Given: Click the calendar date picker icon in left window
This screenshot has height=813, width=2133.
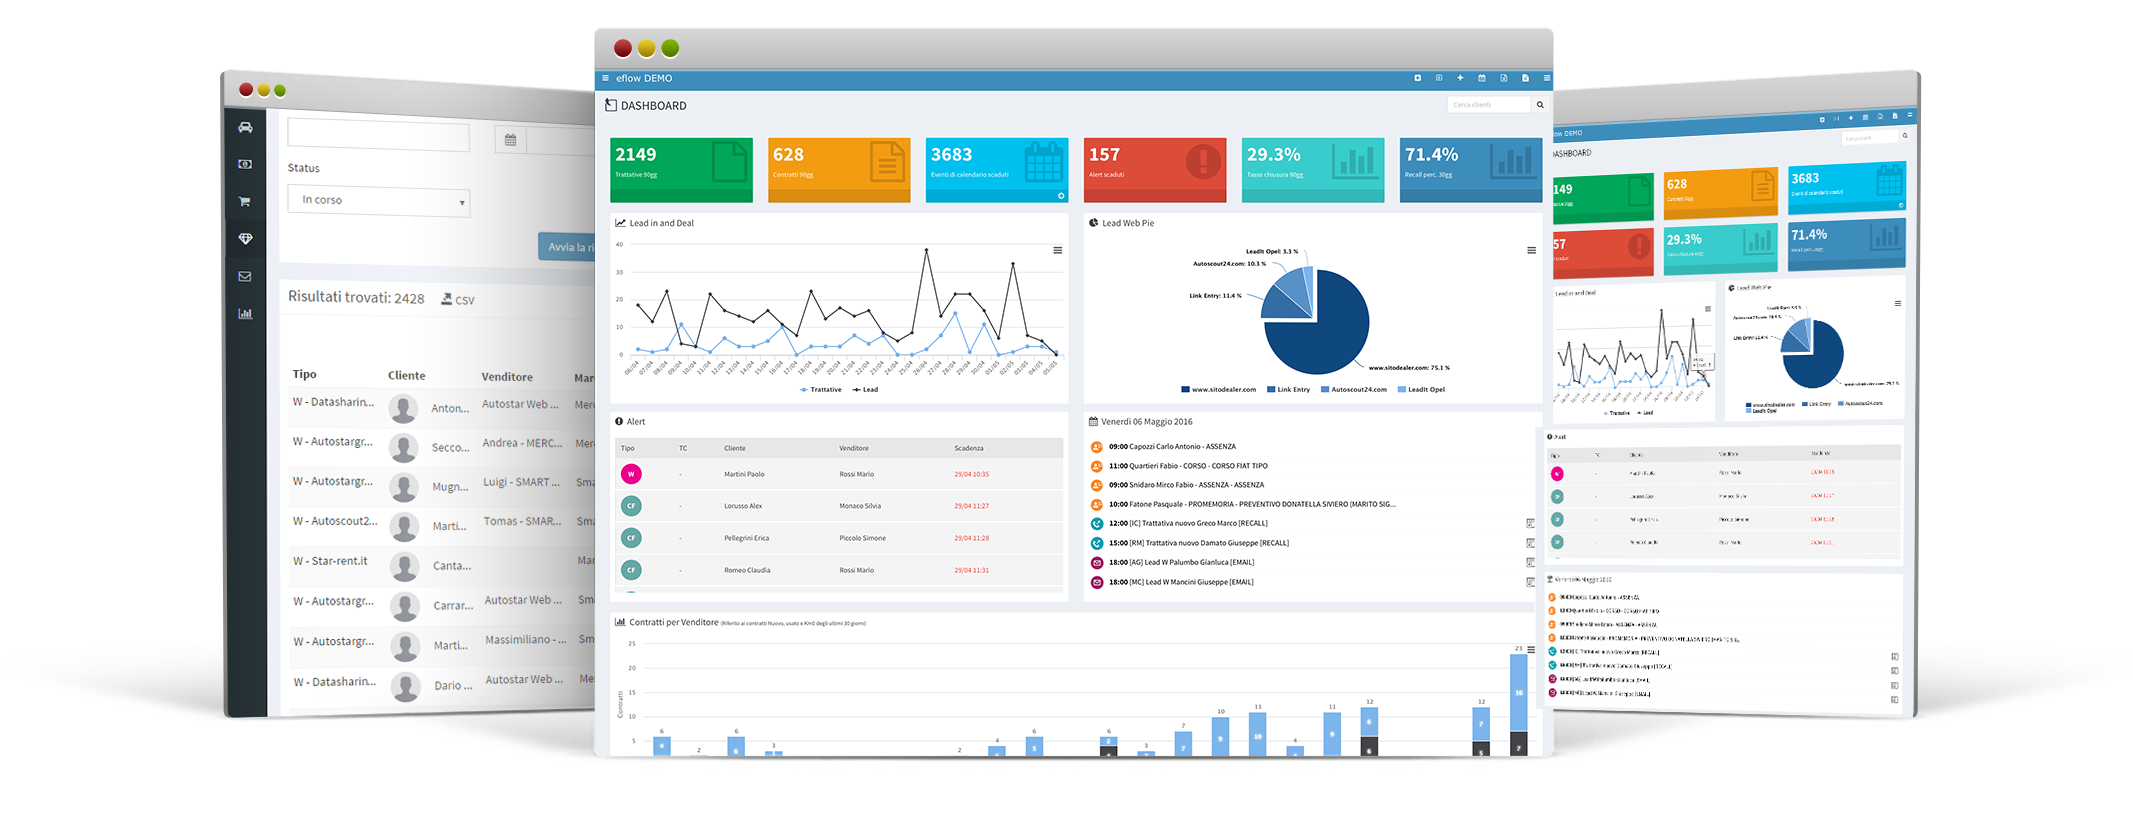Looking at the screenshot, I should (510, 140).
